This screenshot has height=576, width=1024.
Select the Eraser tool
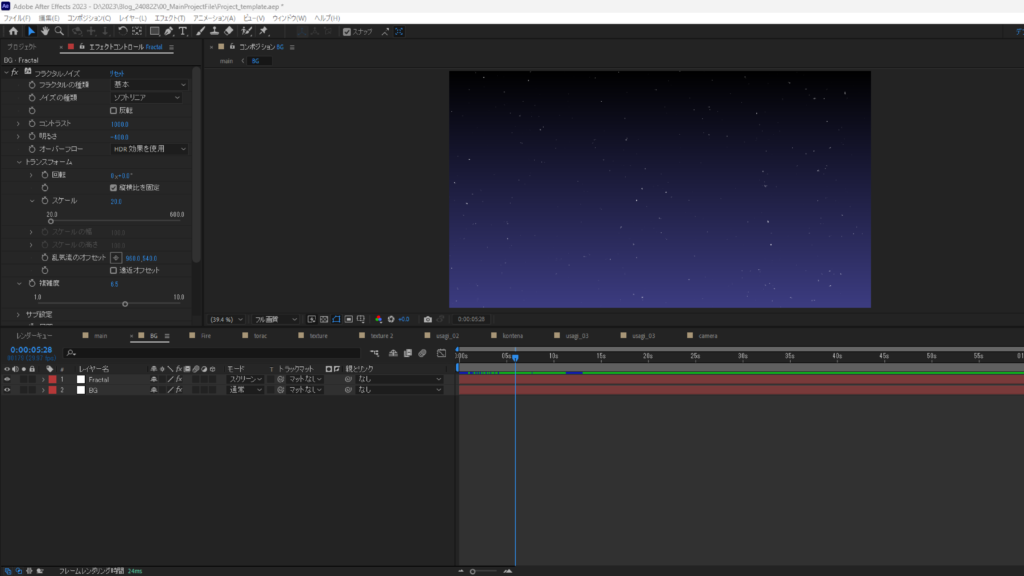pos(229,32)
